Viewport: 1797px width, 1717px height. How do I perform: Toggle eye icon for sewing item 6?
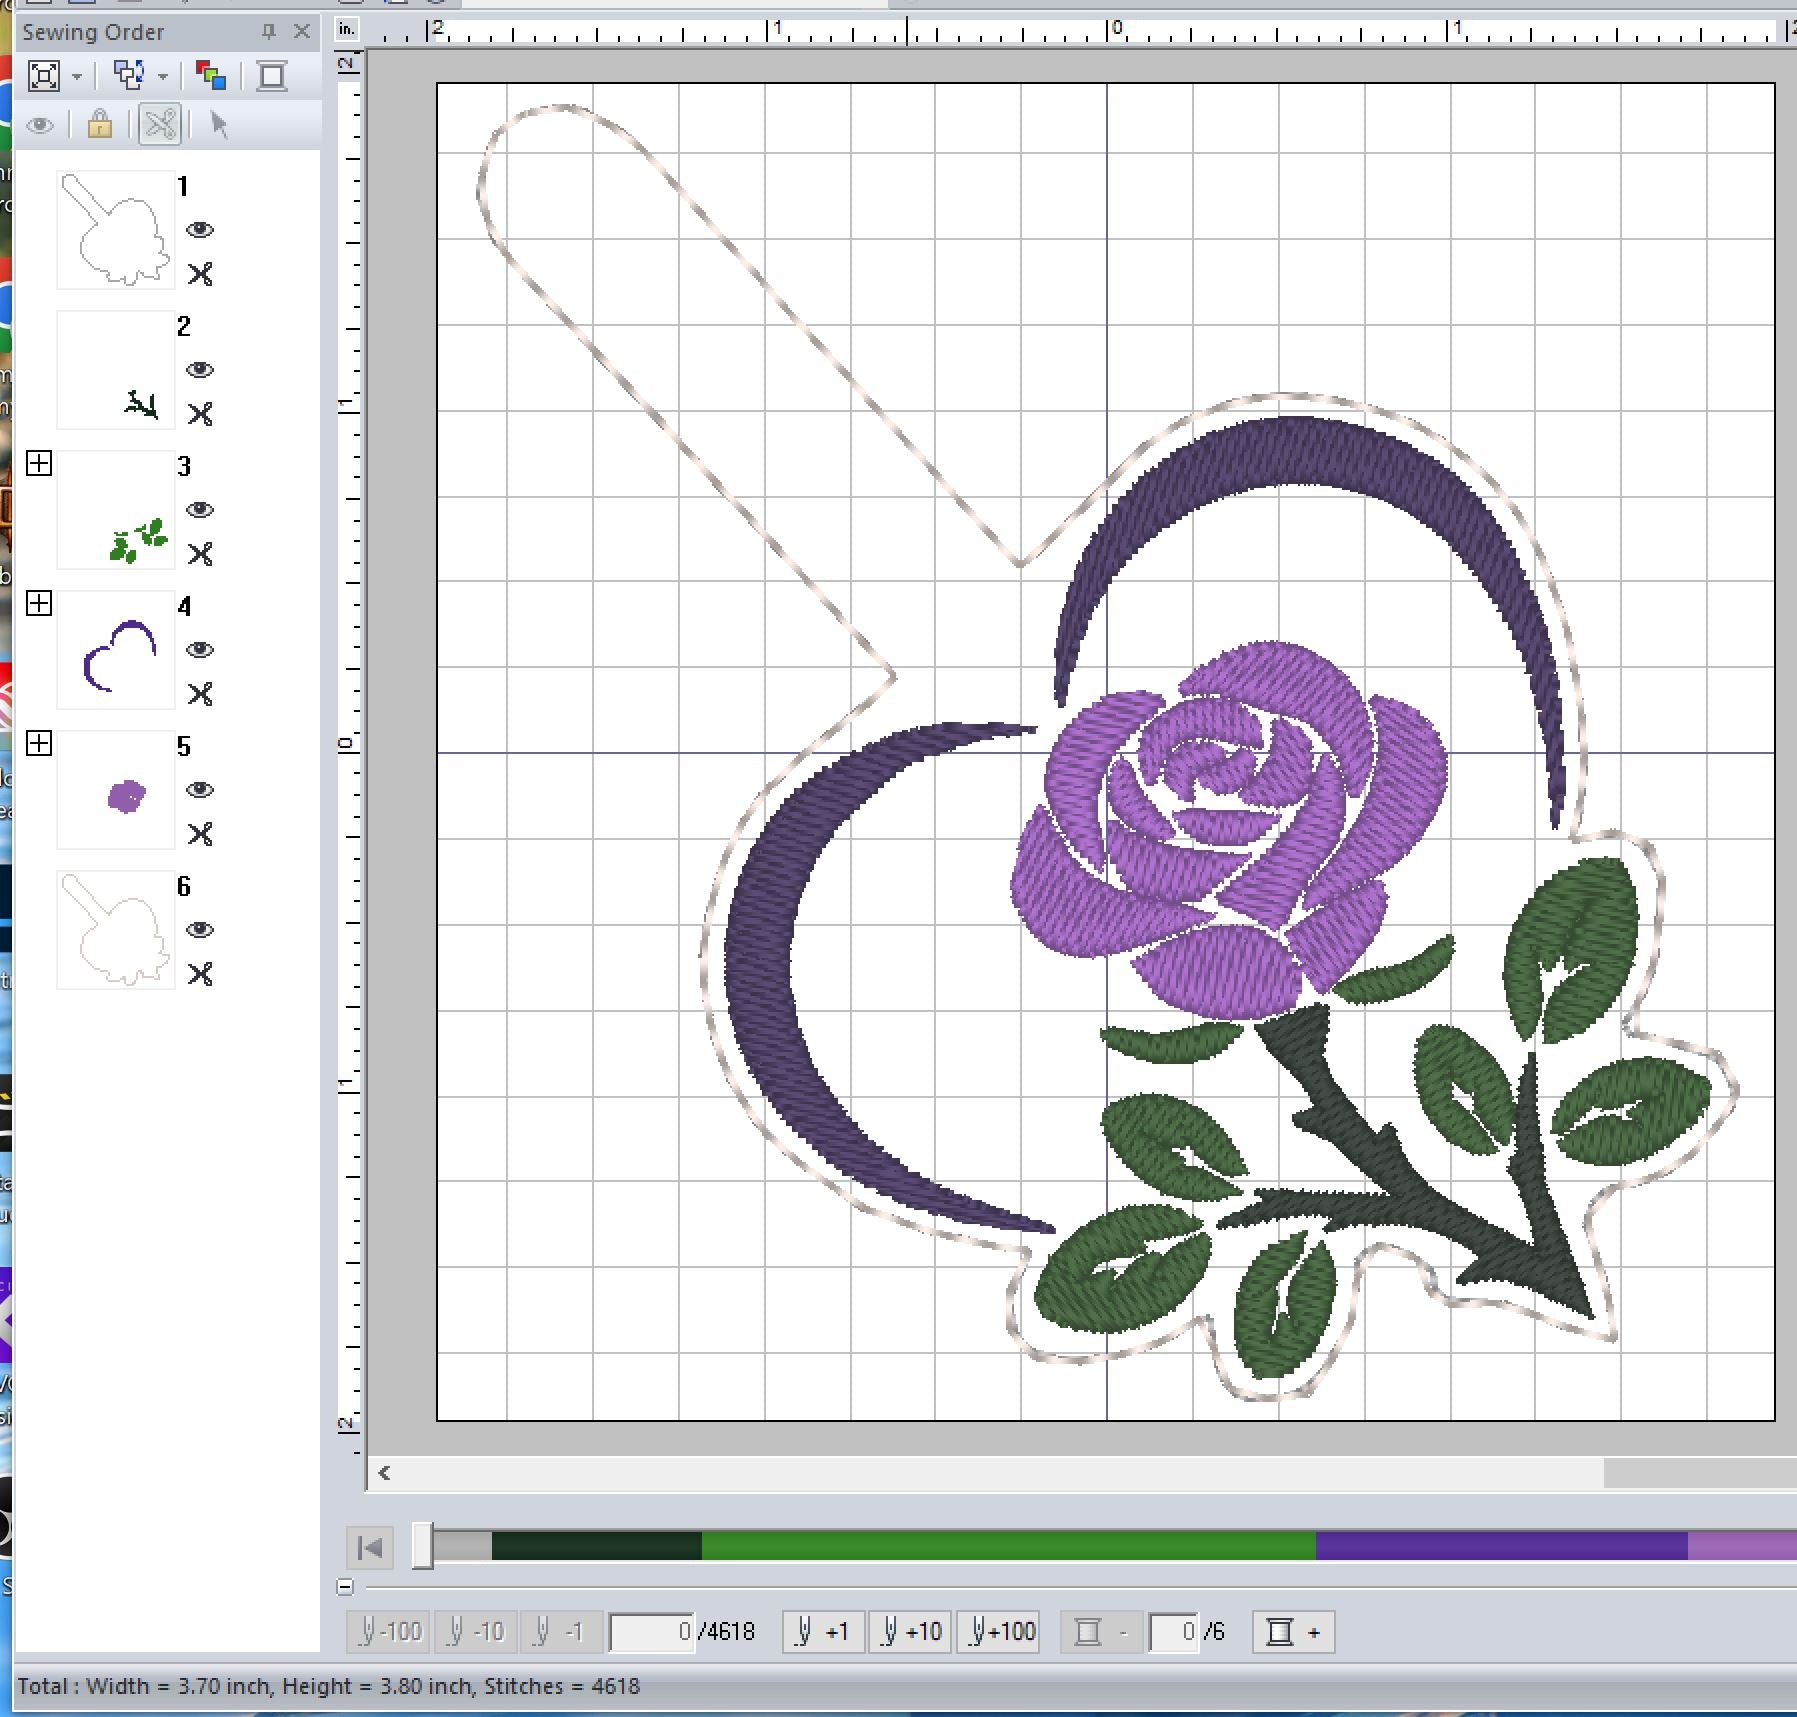200,930
